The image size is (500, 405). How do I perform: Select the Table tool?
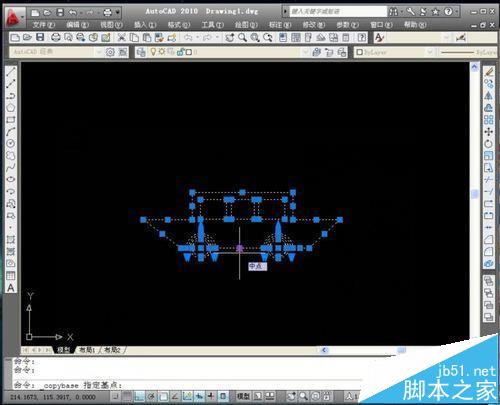pyautogui.click(x=11, y=276)
